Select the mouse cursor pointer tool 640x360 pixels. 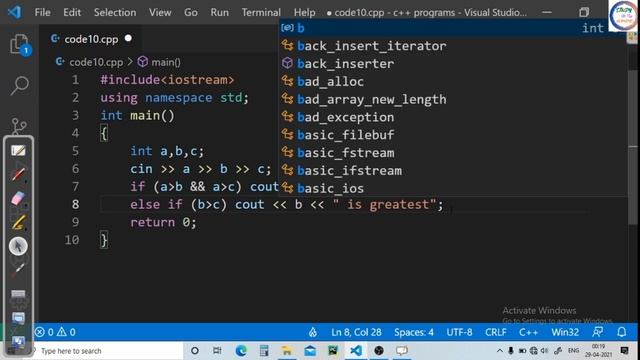click(x=18, y=246)
